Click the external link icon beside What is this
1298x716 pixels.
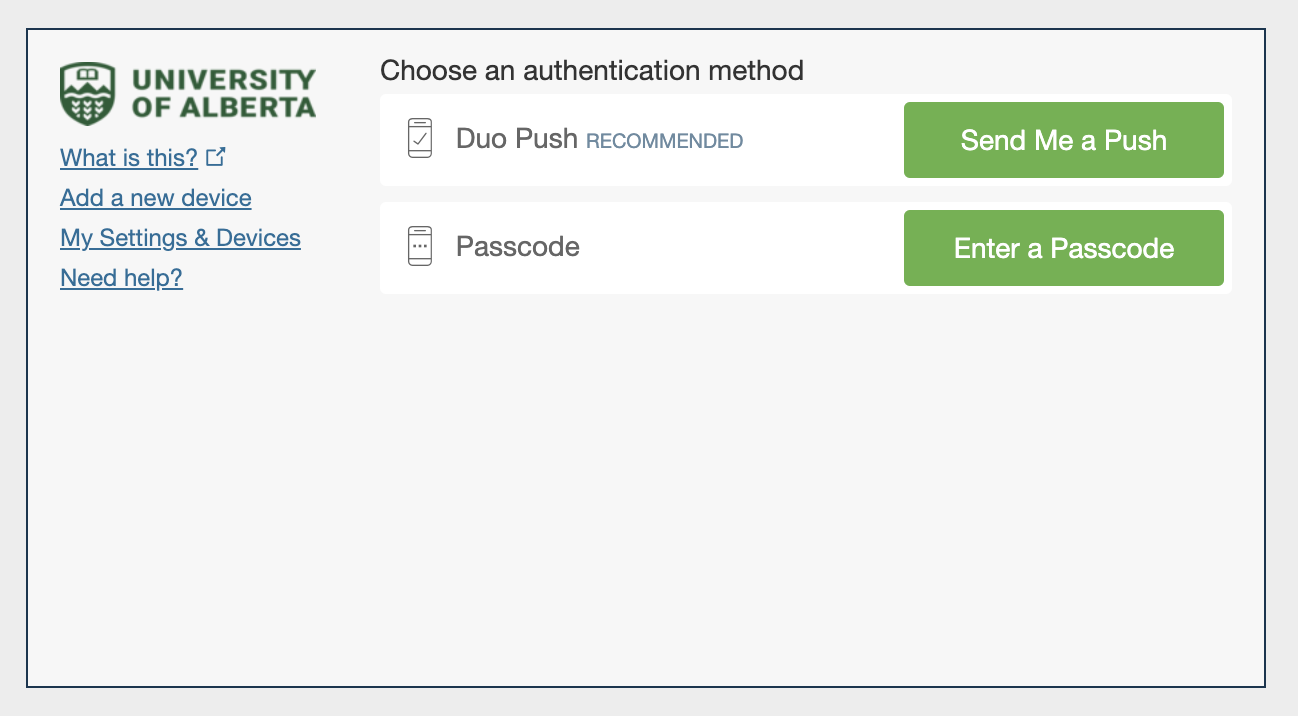[217, 155]
